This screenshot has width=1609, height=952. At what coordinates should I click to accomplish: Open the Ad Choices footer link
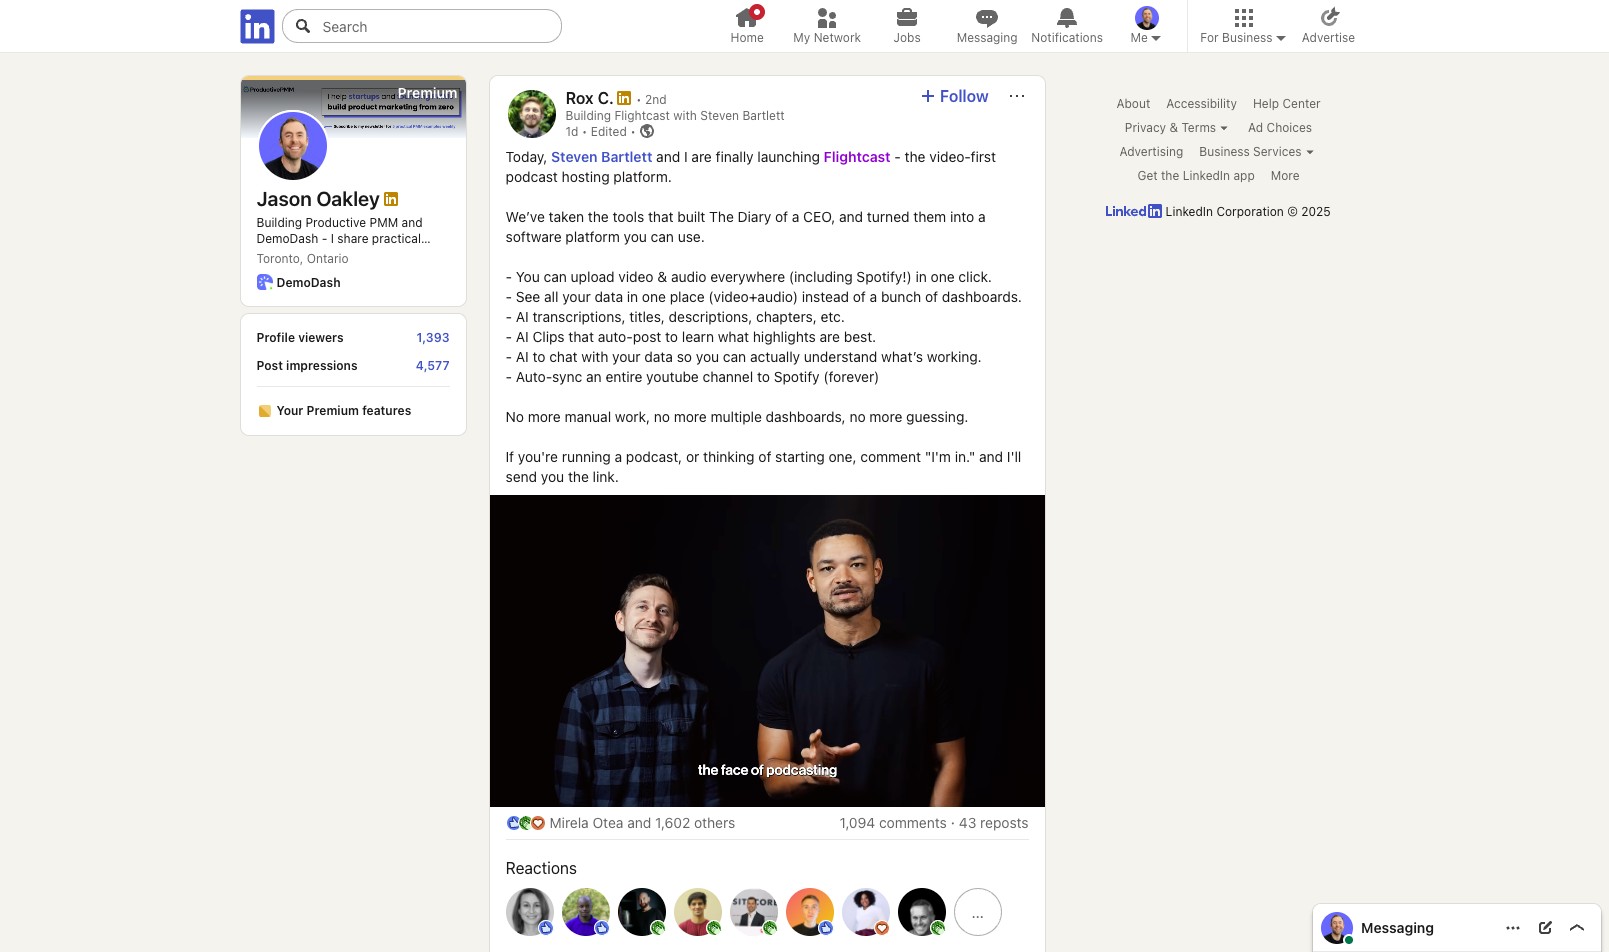pyautogui.click(x=1280, y=128)
